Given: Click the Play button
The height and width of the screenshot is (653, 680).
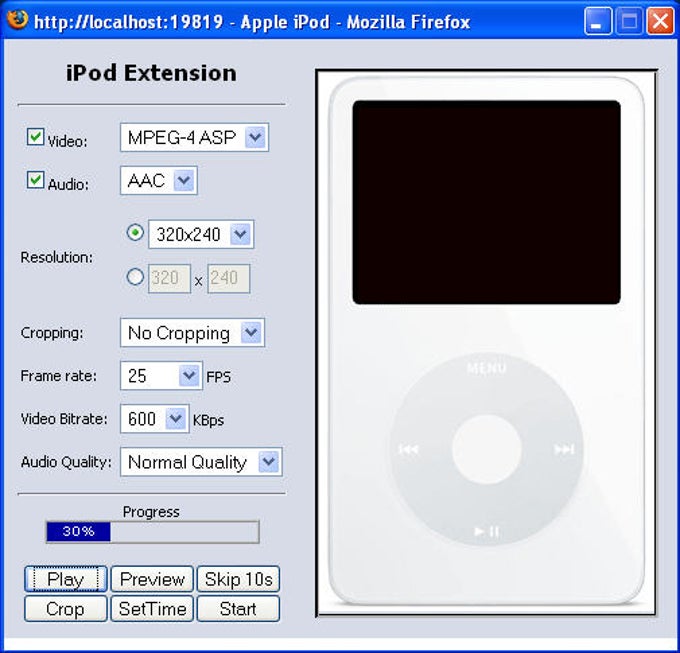Looking at the screenshot, I should tap(65, 579).
